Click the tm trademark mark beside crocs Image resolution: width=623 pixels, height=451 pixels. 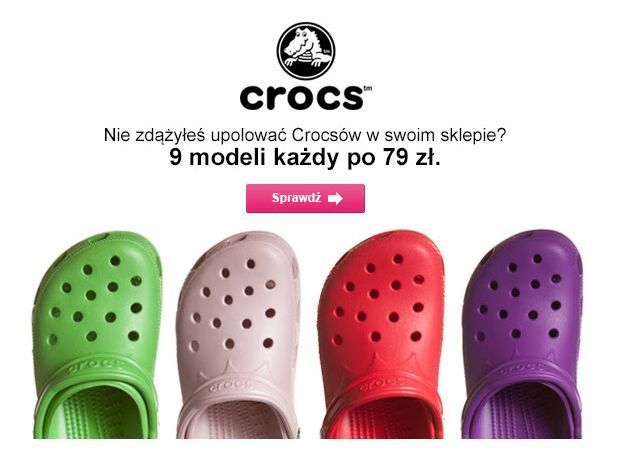[368, 88]
